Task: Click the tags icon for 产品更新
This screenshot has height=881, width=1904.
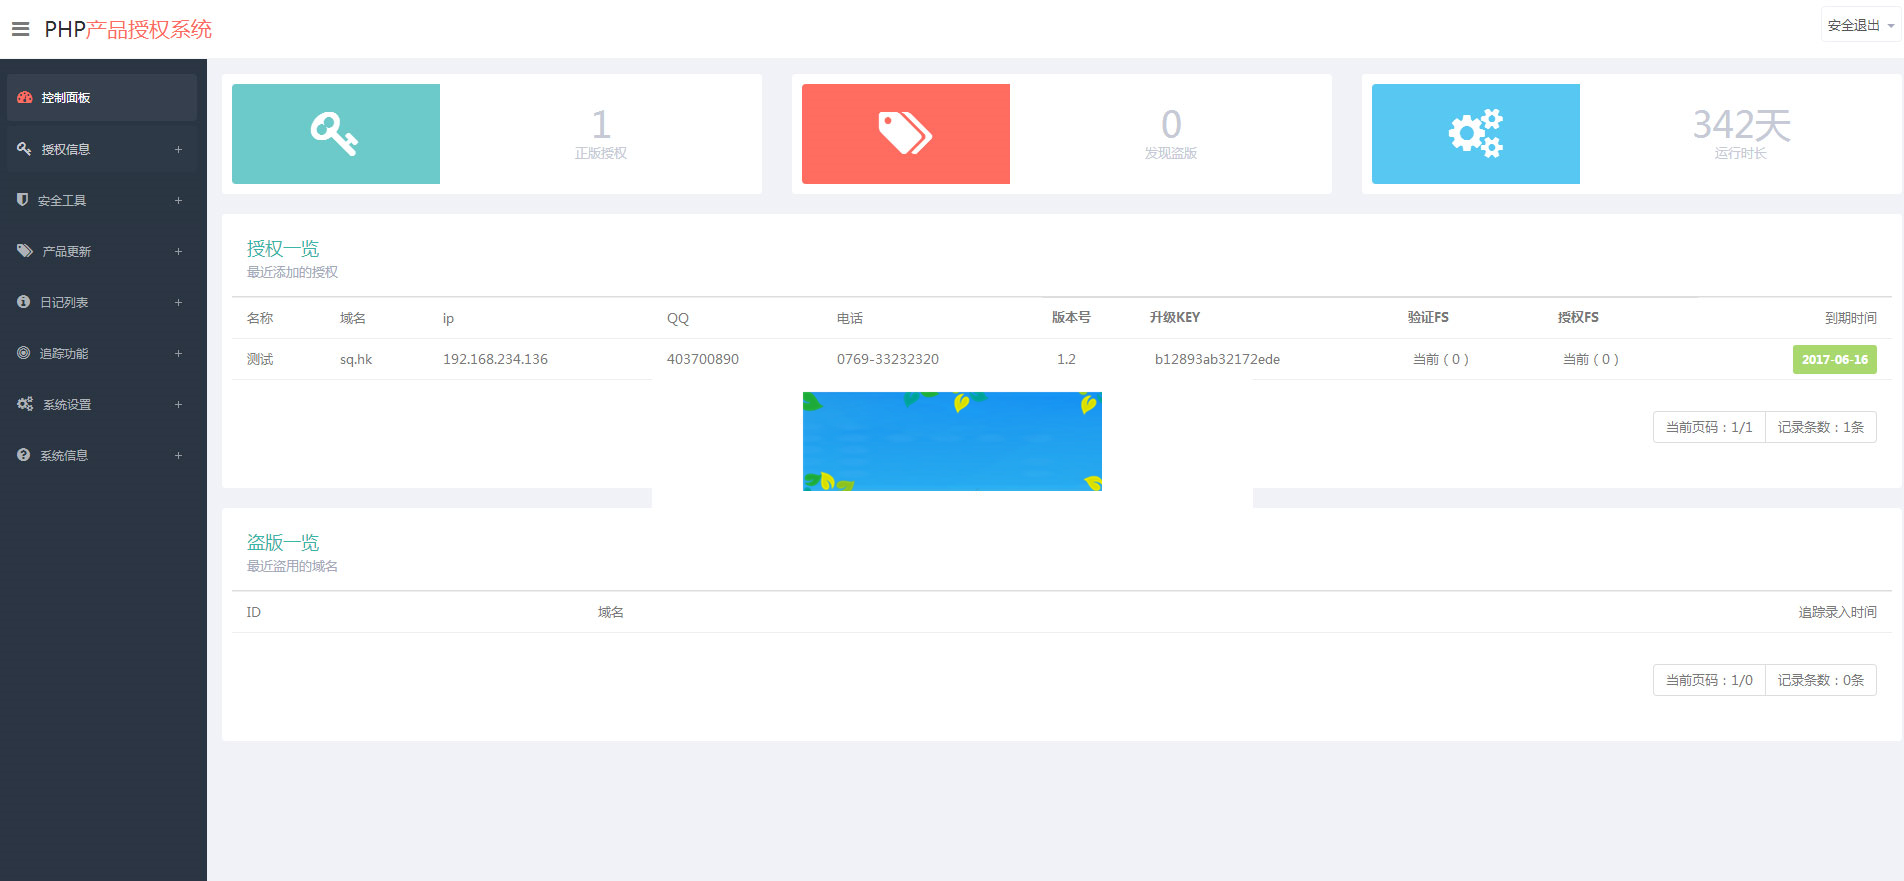Action: pyautogui.click(x=25, y=251)
